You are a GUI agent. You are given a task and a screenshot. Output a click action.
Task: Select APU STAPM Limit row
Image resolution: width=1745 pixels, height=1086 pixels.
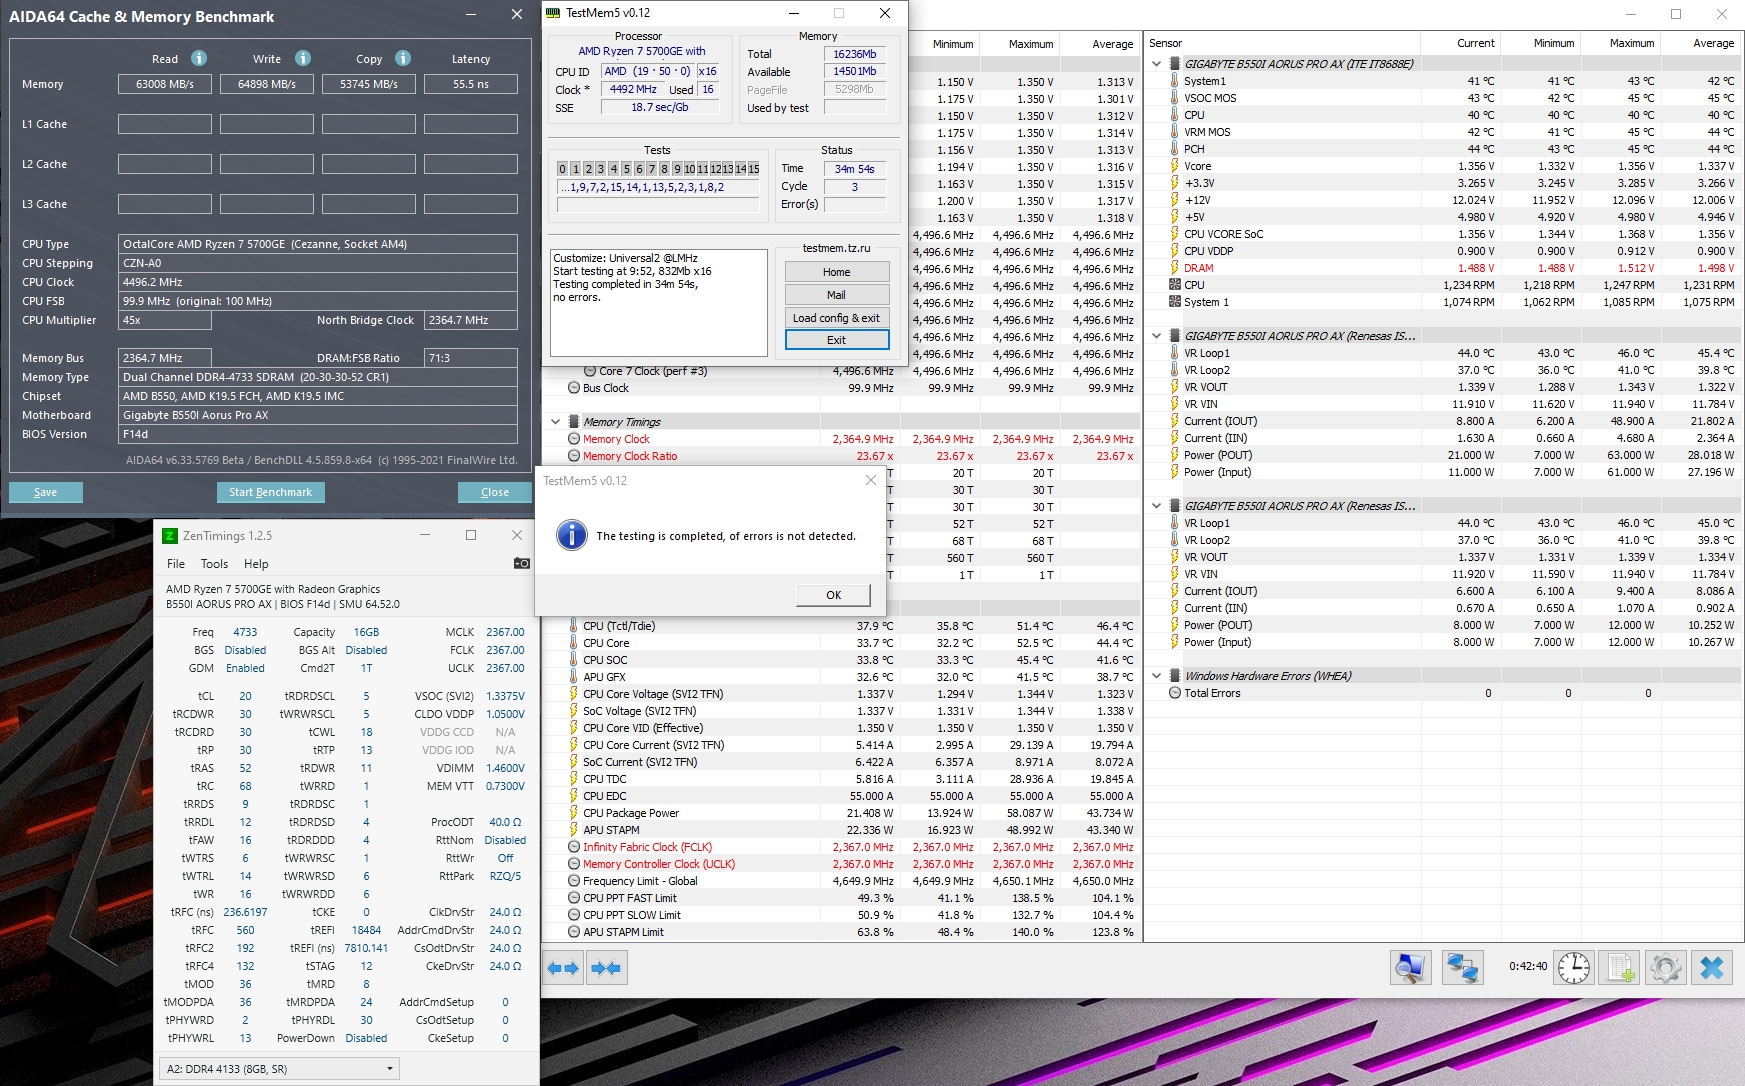coord(840,932)
